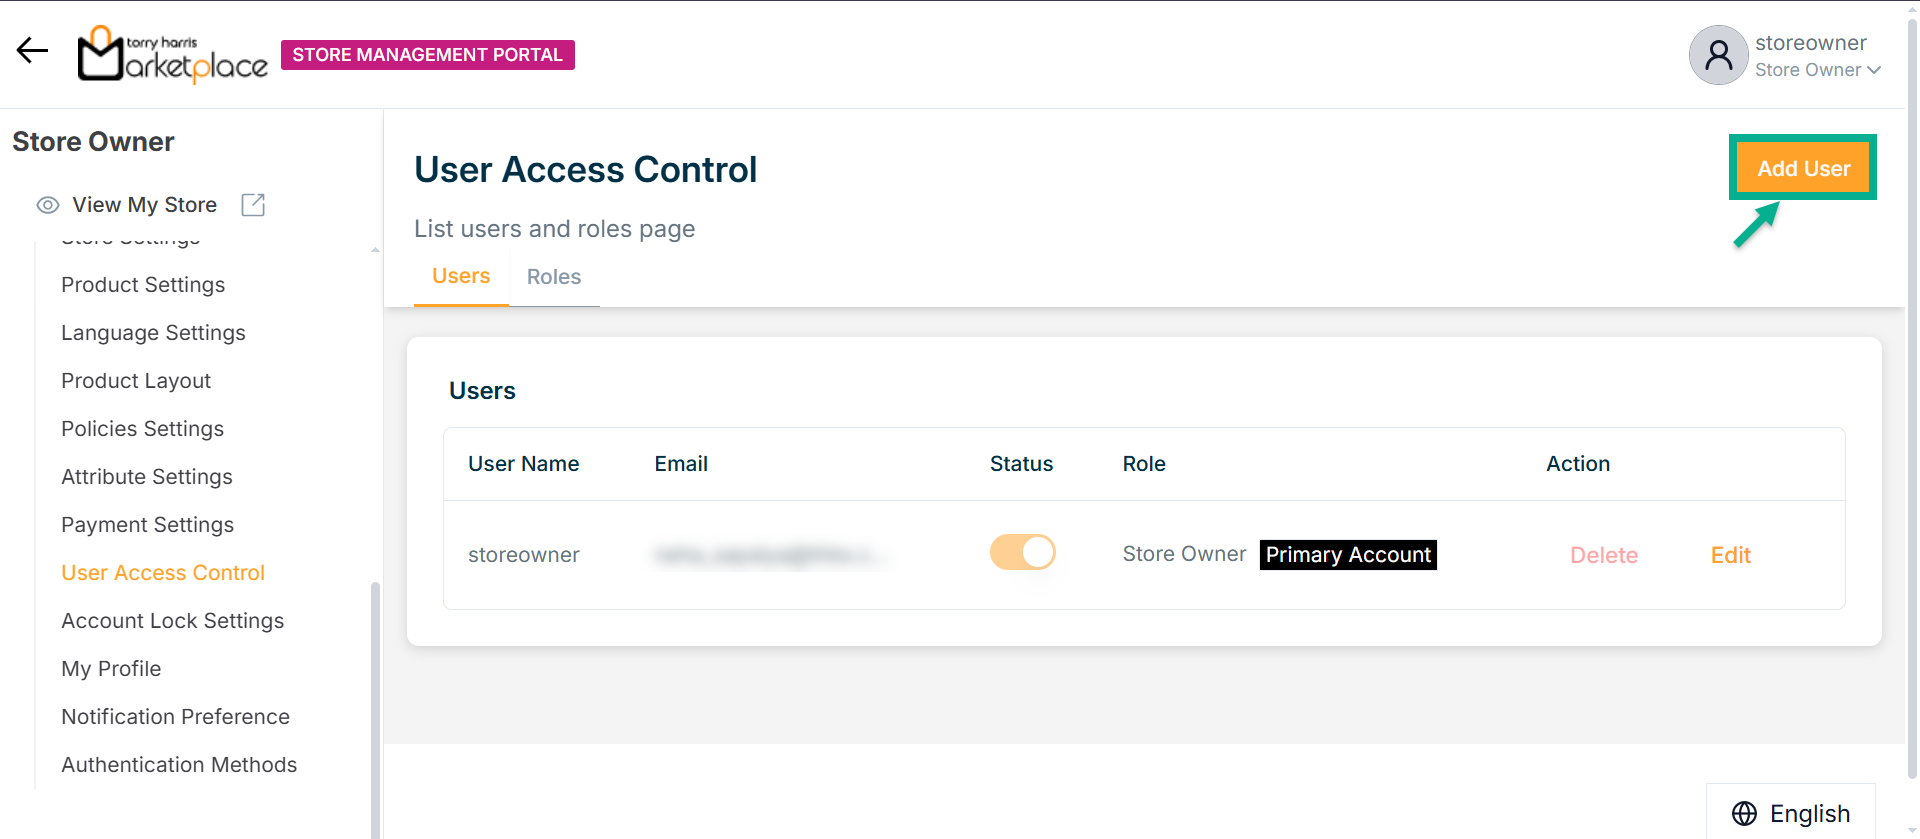
Task: Delete the storeowner user
Action: point(1603,555)
